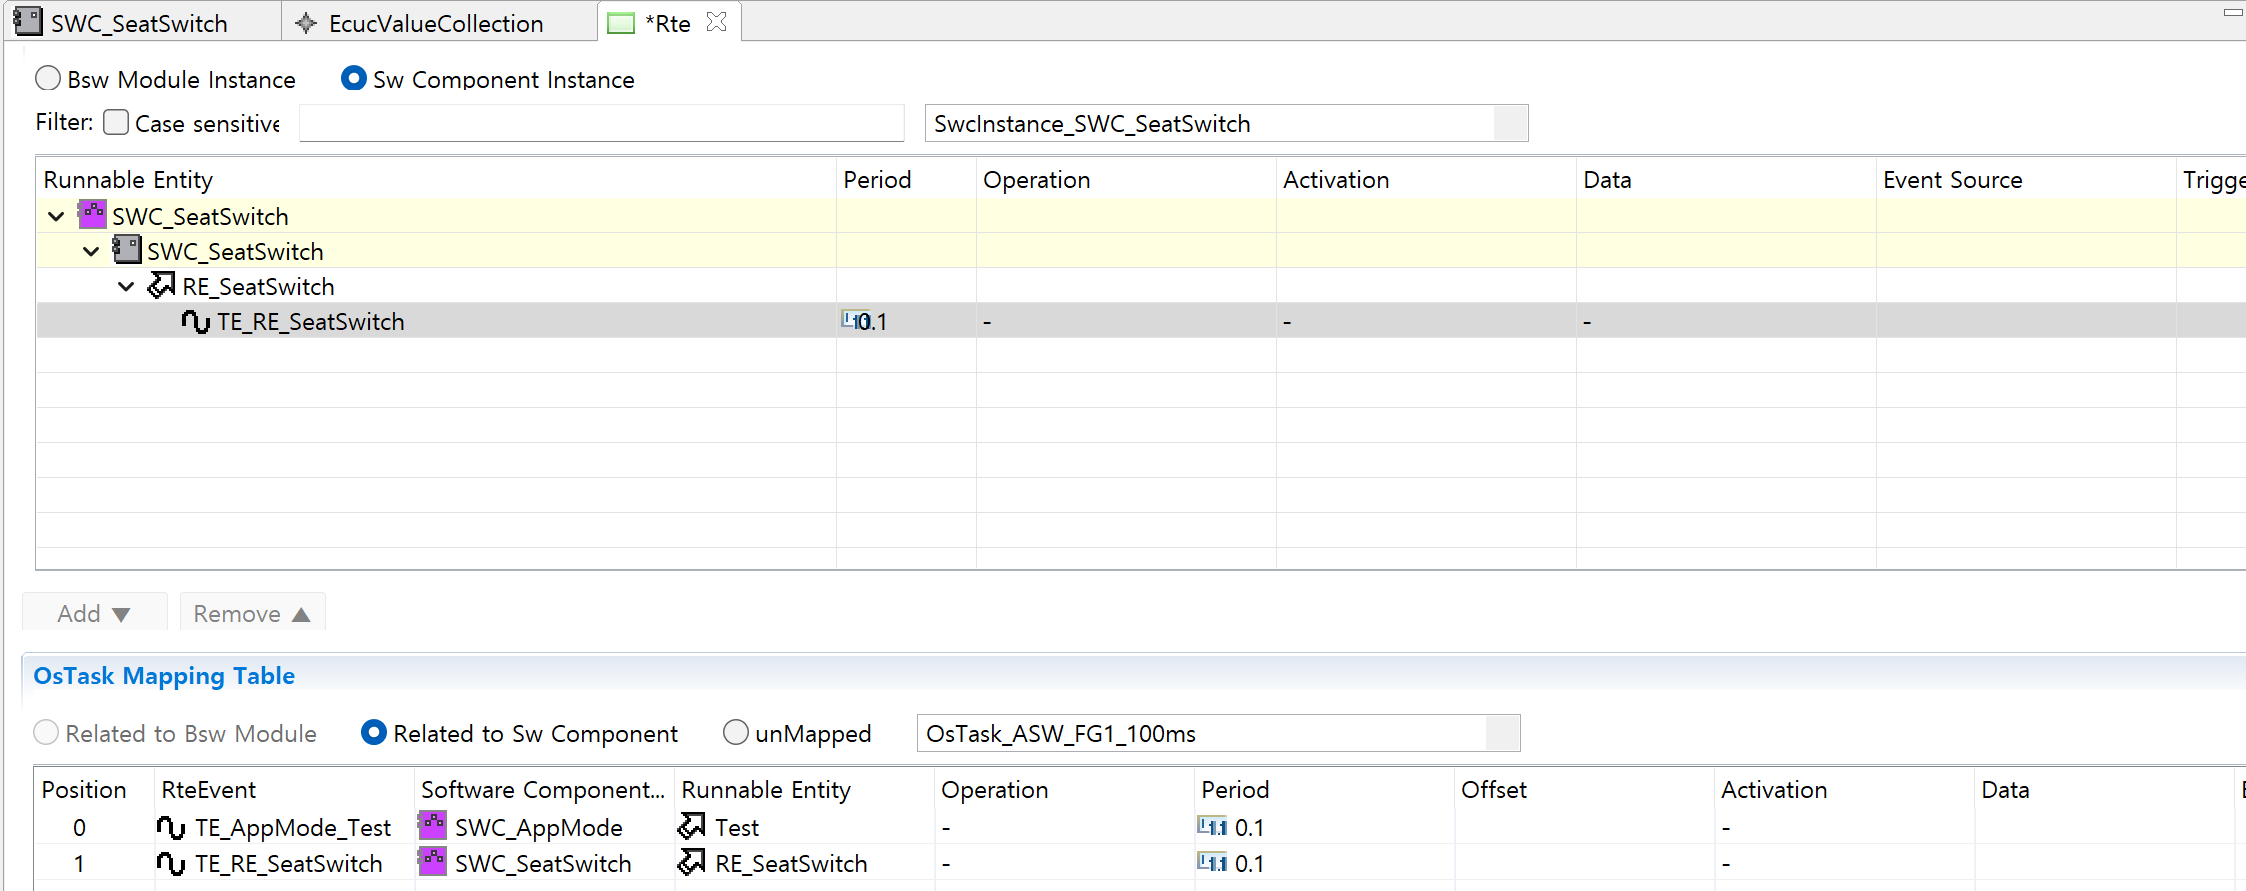Click the Software Component column header

click(x=543, y=790)
